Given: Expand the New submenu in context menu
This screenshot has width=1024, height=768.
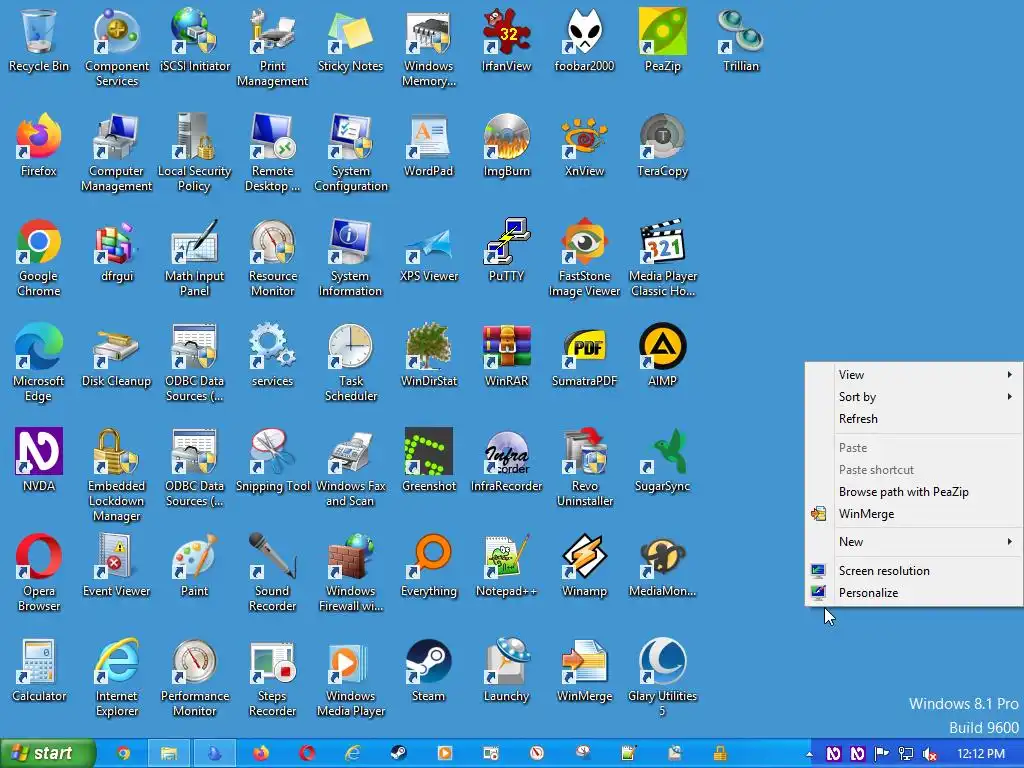Looking at the screenshot, I should tap(914, 542).
